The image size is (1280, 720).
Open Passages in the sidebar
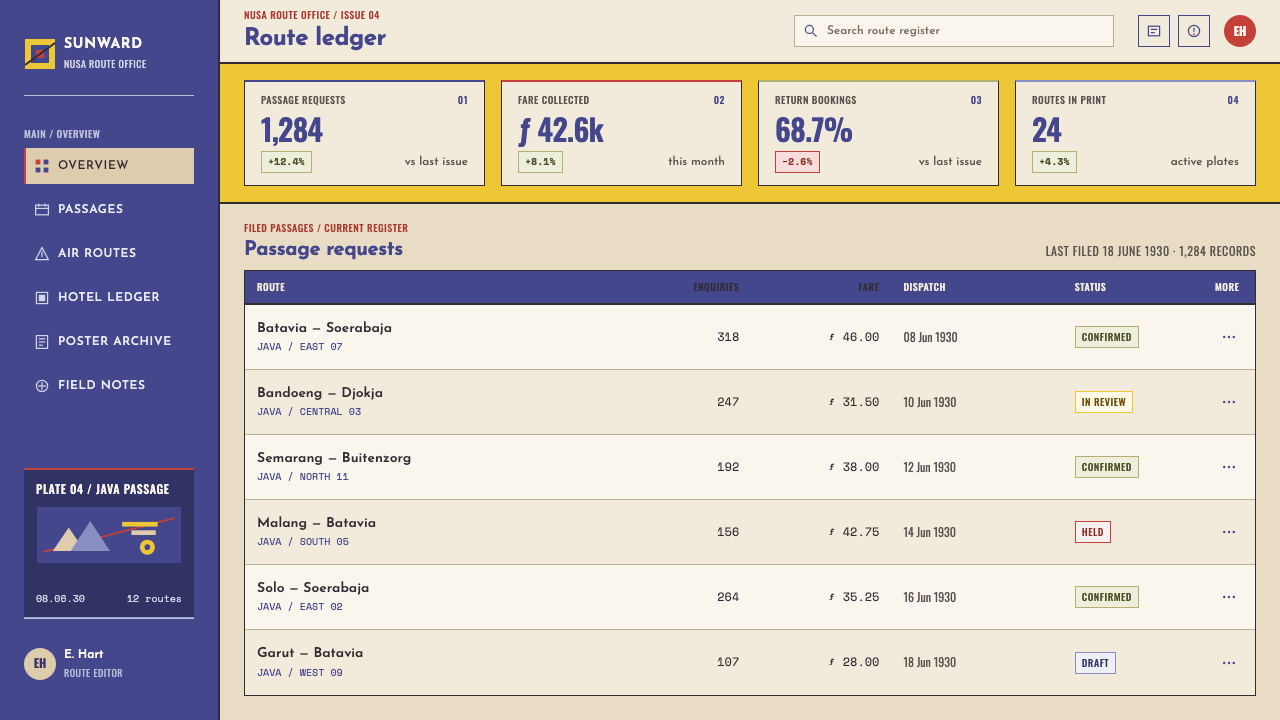(x=109, y=210)
